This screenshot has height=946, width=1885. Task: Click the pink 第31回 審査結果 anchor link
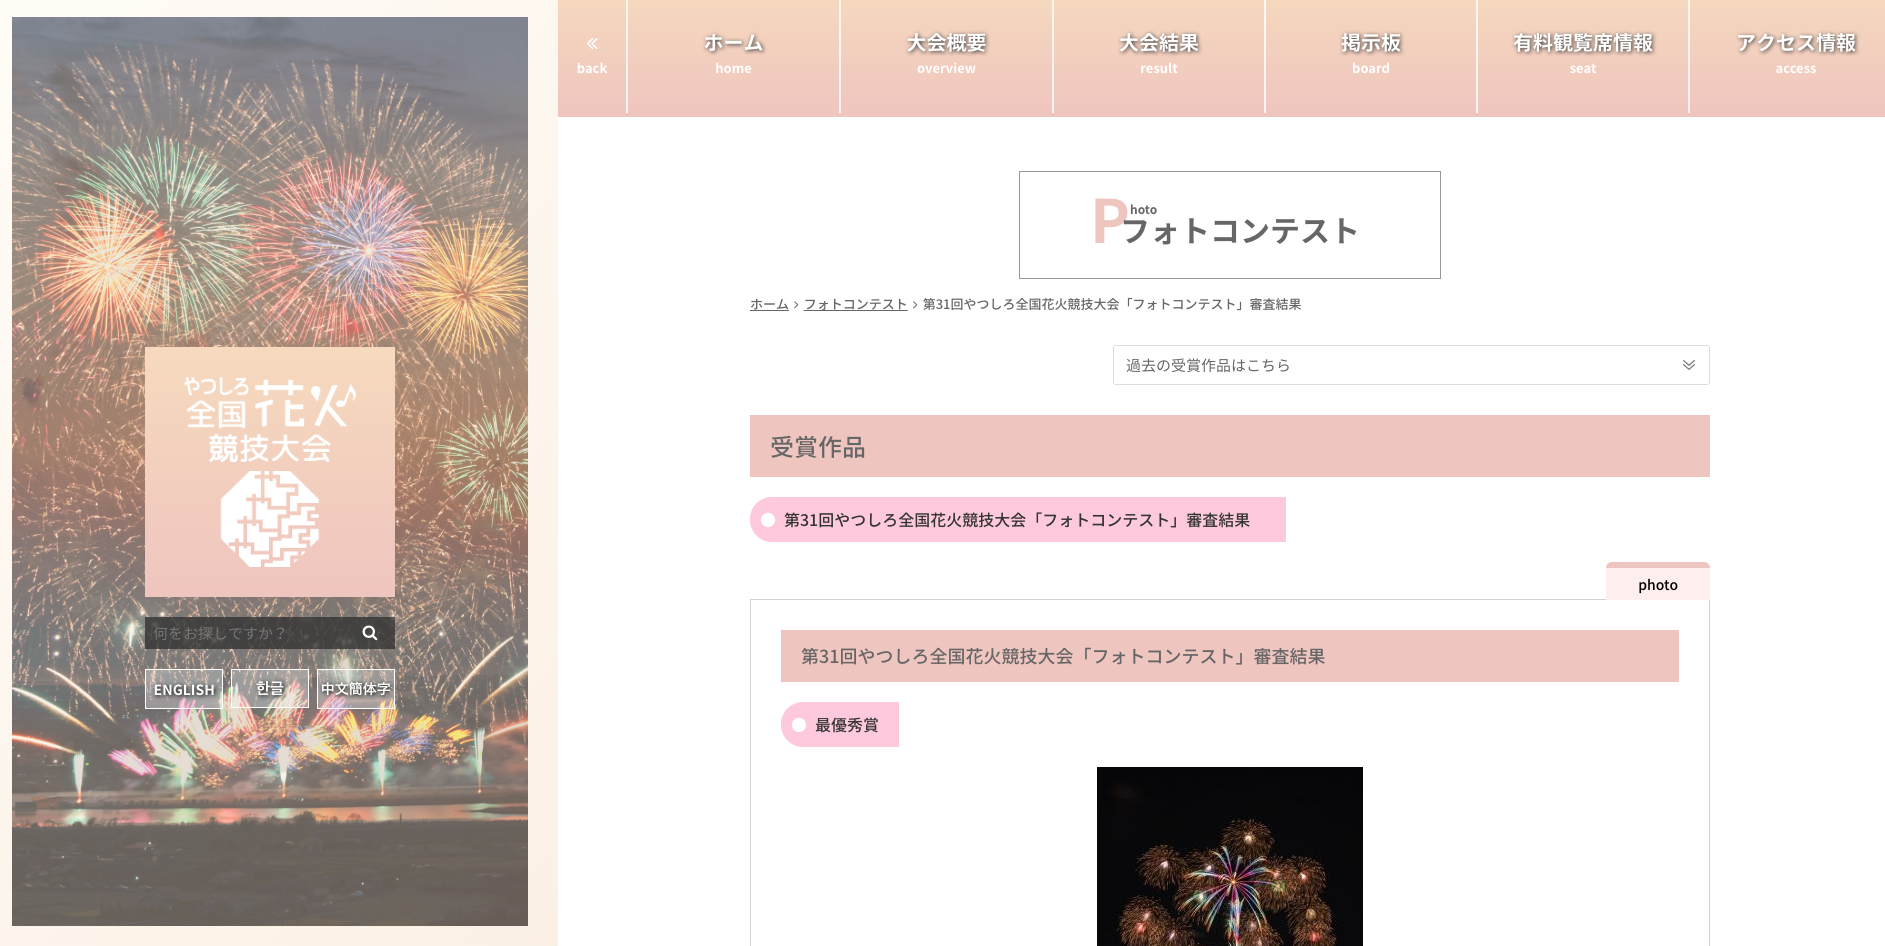[x=1017, y=520]
